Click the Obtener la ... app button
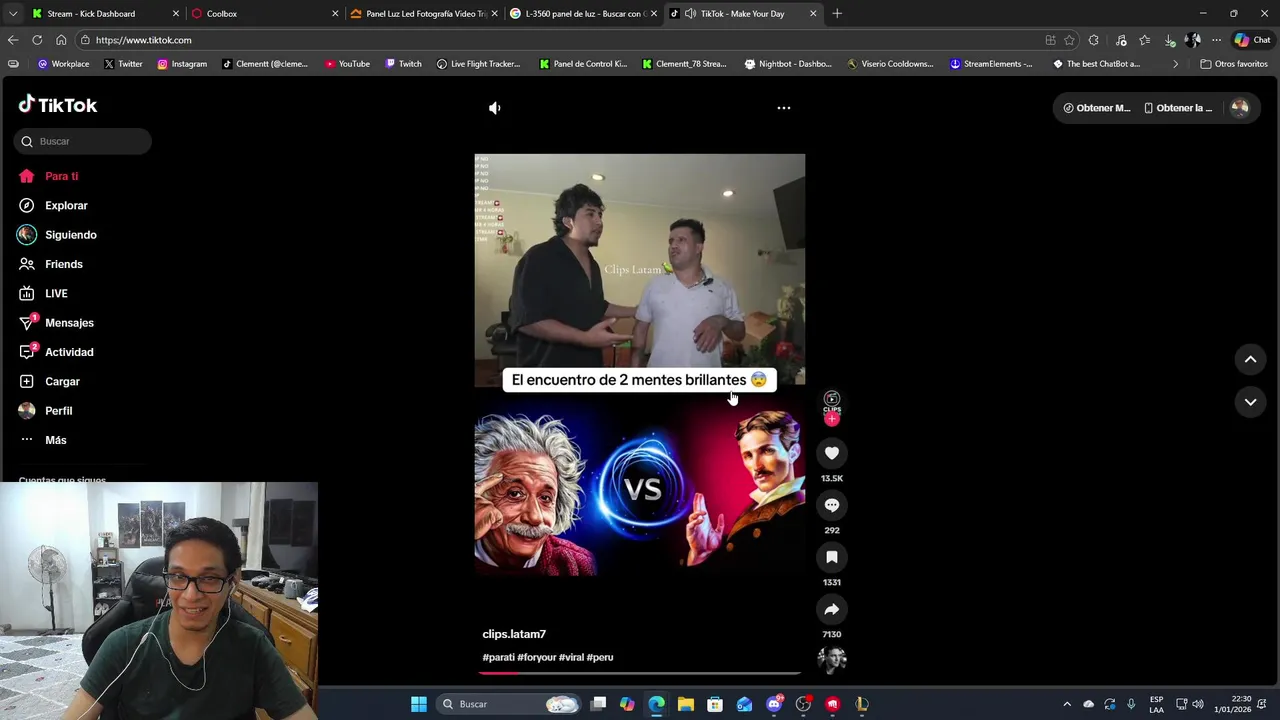 pyautogui.click(x=1178, y=108)
